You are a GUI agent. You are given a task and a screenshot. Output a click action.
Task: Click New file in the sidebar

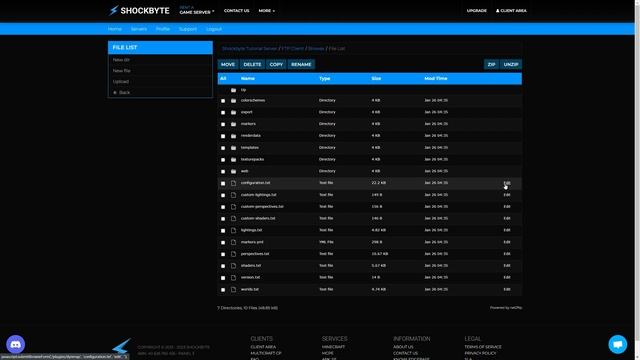tap(122, 71)
